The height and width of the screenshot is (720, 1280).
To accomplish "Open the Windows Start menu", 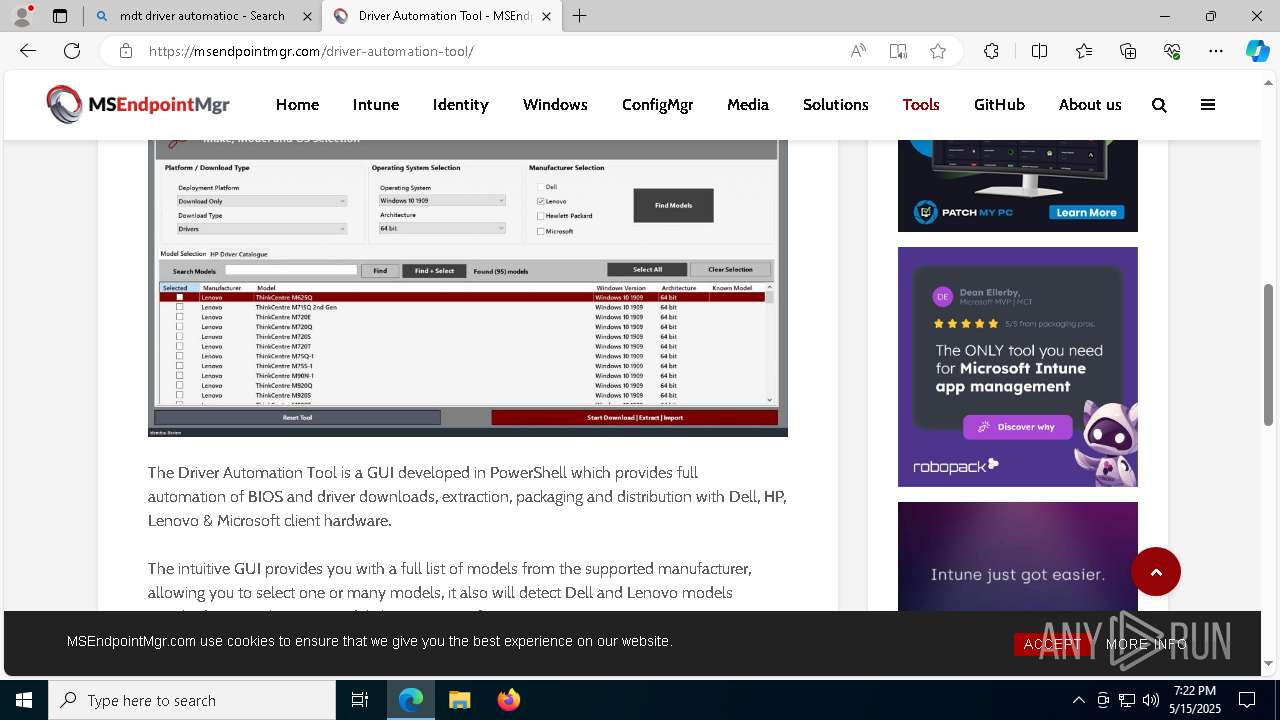I will coord(24,700).
